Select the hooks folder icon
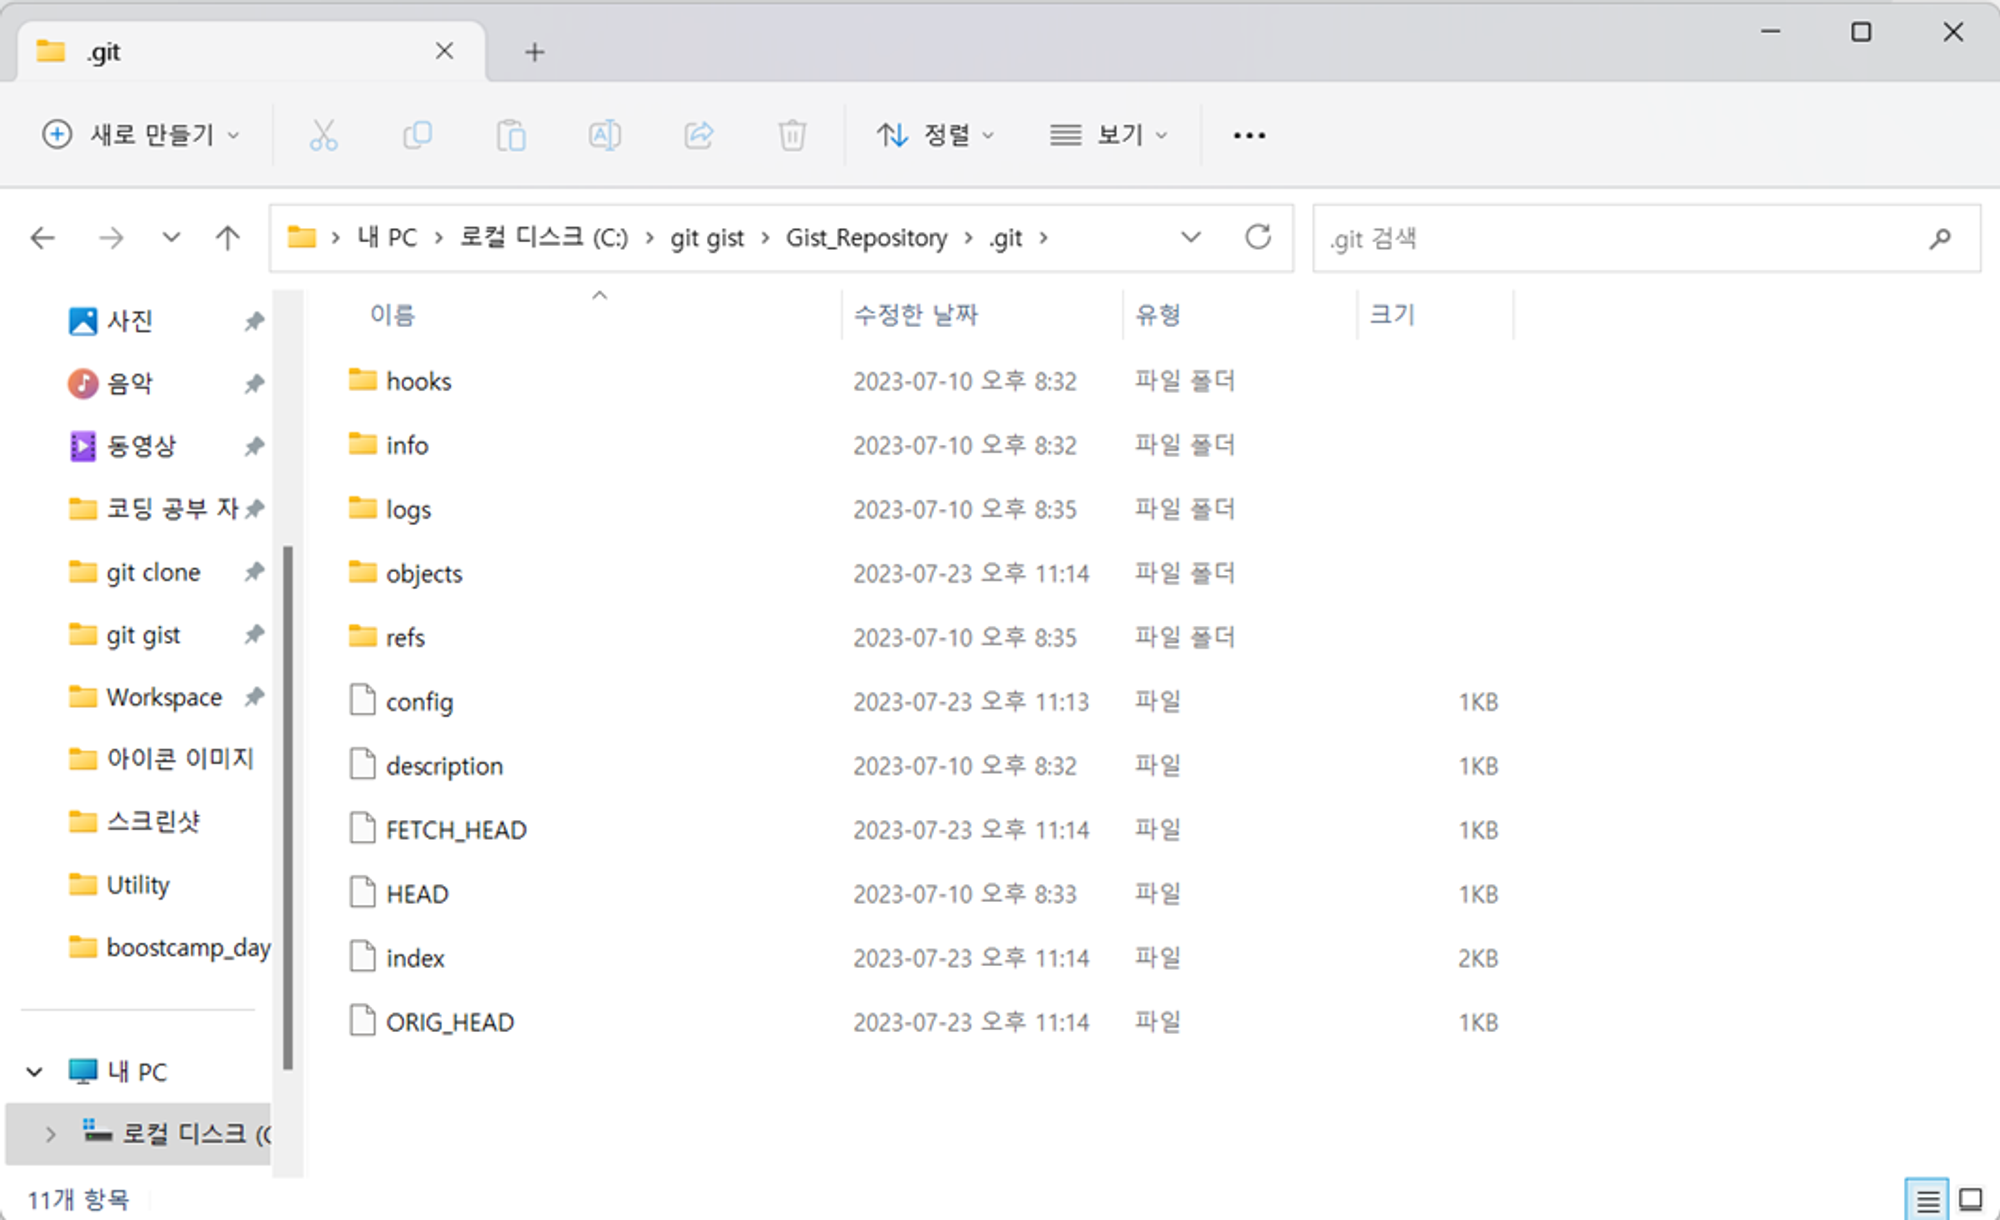 coord(362,380)
